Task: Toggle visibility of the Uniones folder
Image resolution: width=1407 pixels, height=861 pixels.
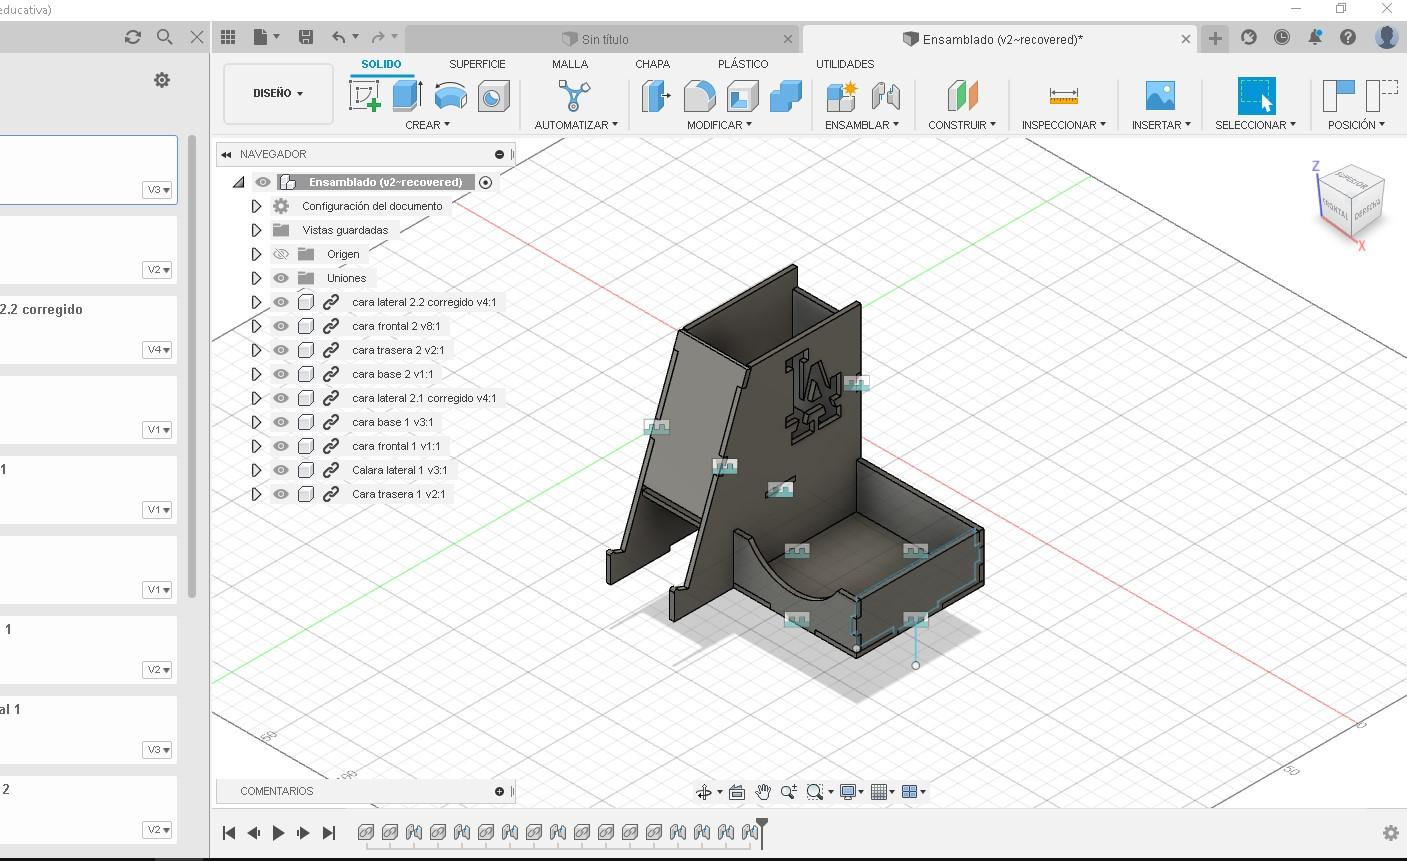Action: pyautogui.click(x=281, y=278)
